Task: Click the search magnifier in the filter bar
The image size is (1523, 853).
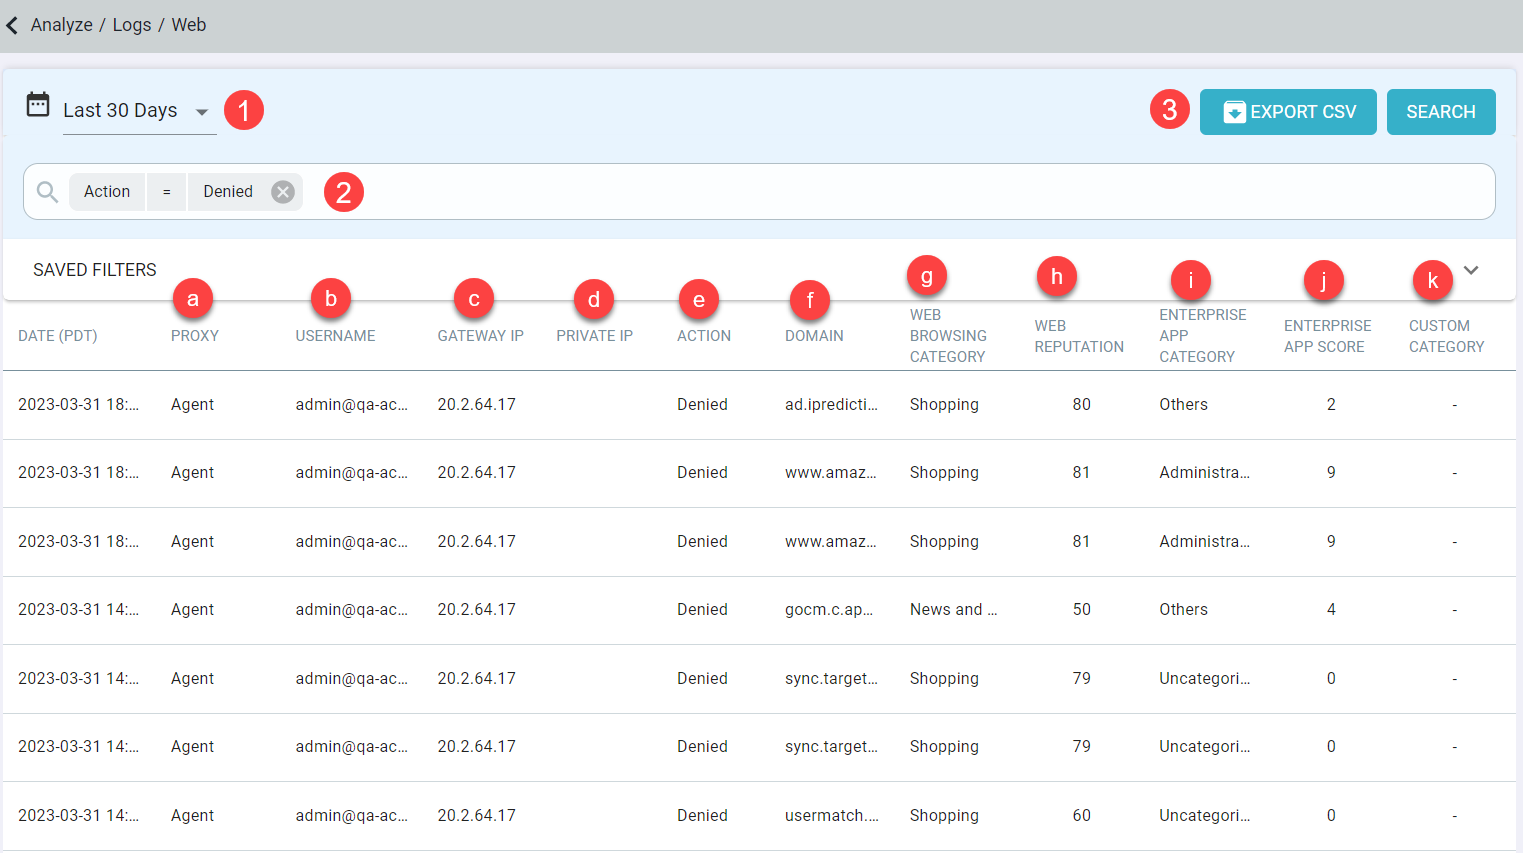Action: [x=46, y=191]
